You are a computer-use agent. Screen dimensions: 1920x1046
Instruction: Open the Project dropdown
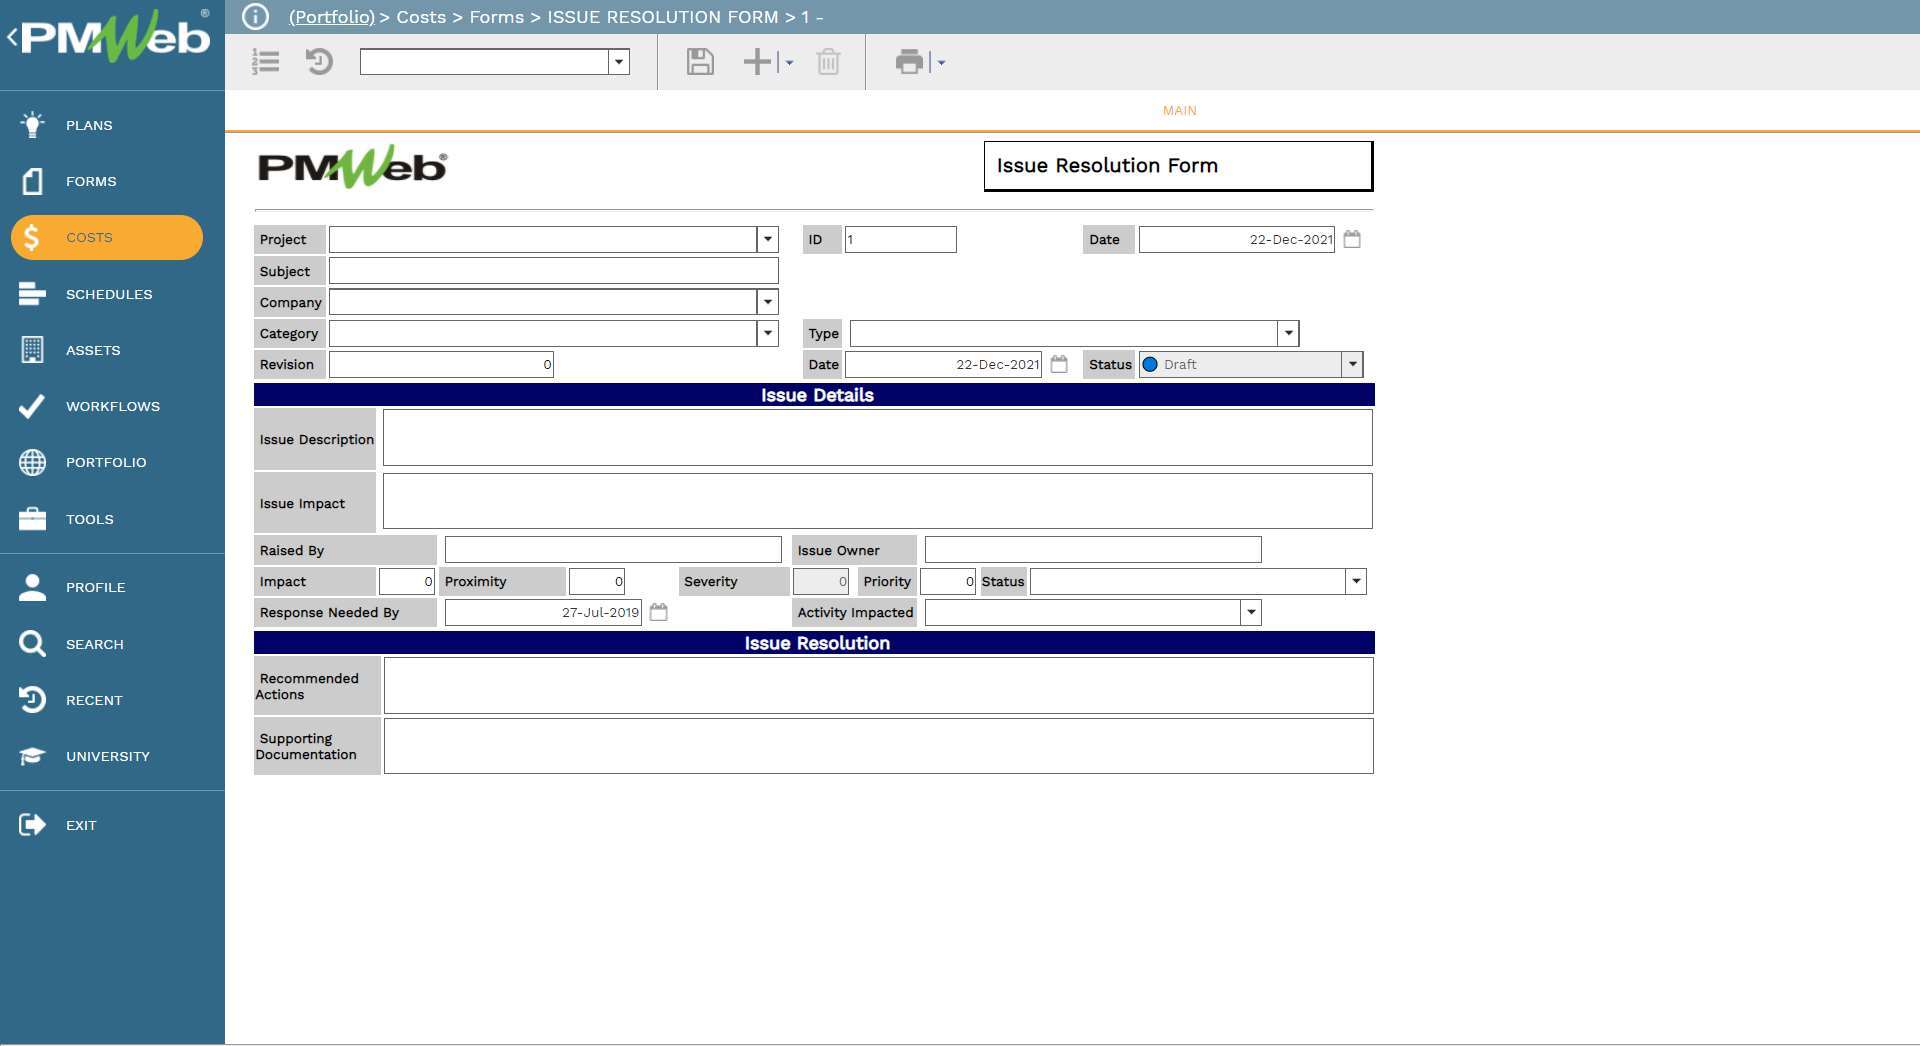[x=768, y=239]
